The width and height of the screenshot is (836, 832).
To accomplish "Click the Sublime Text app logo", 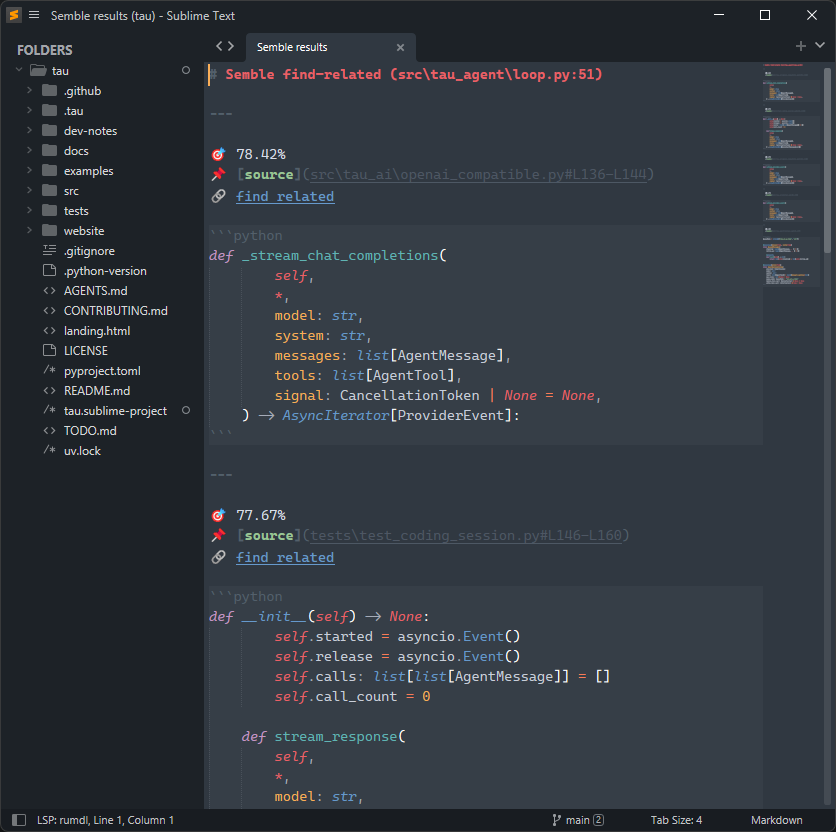I will coord(14,15).
